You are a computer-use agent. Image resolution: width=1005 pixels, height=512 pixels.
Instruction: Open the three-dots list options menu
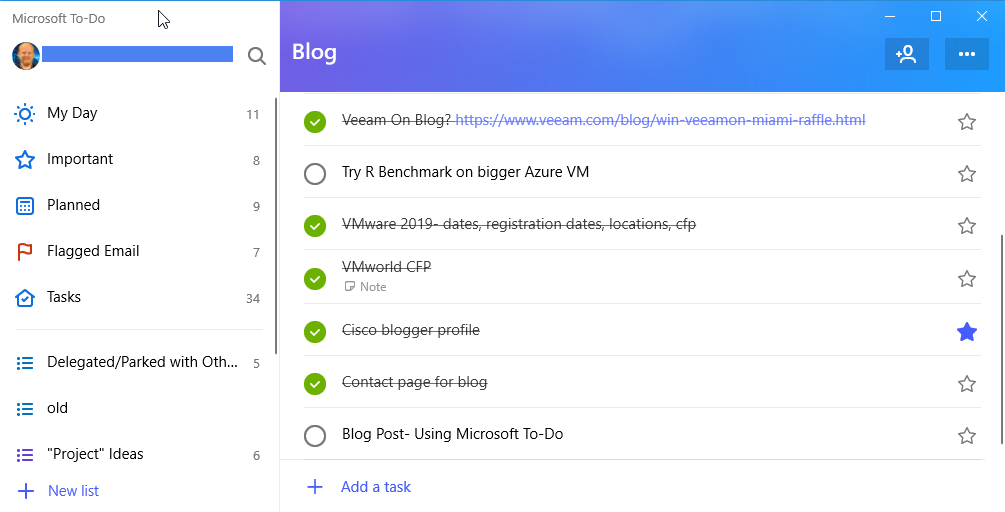tap(967, 54)
